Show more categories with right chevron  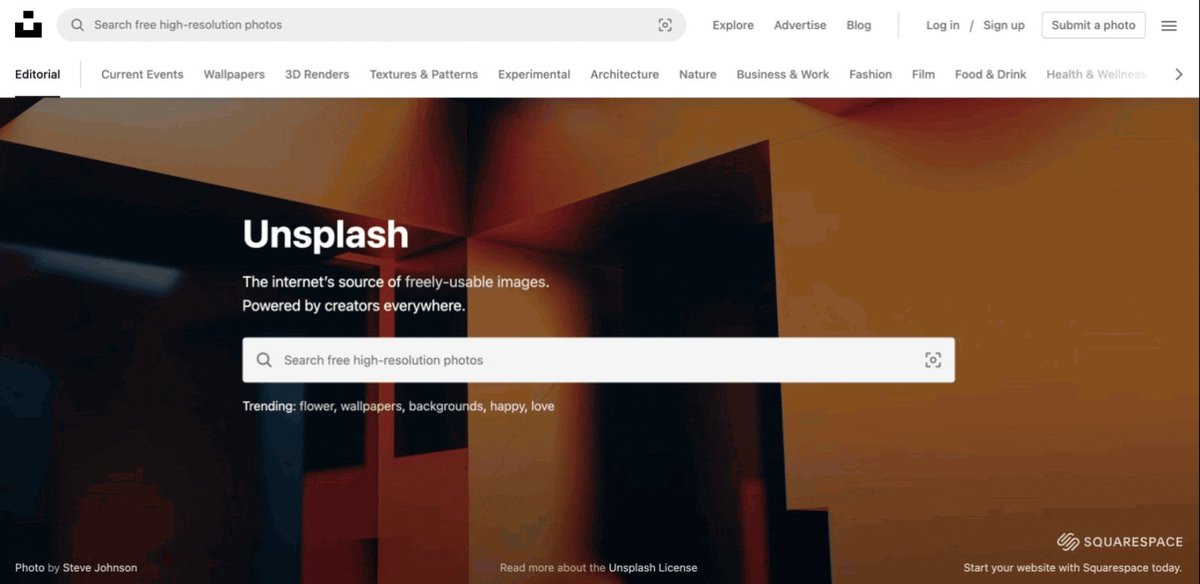(1179, 74)
